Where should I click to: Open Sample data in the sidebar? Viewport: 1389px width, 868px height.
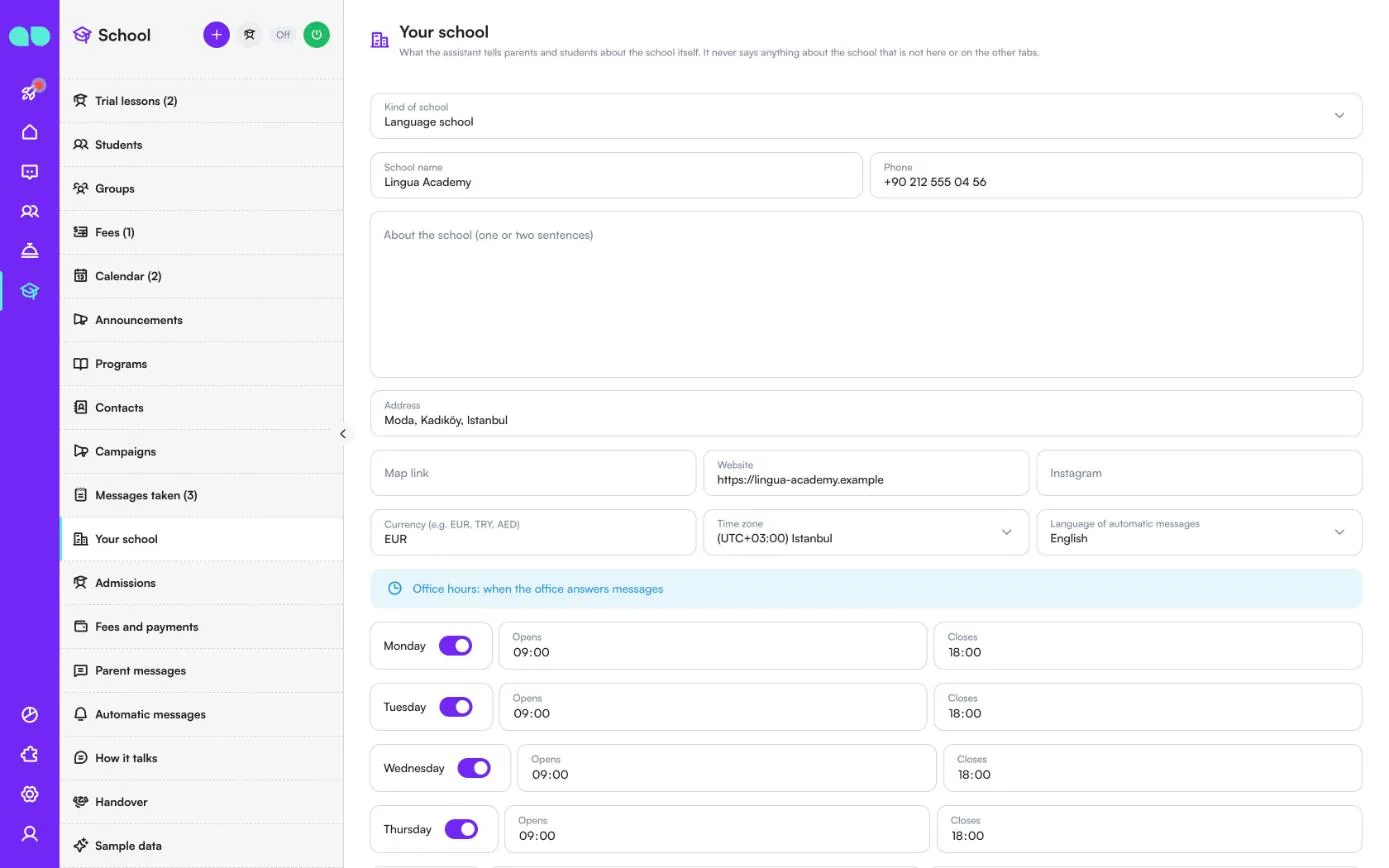201,846
